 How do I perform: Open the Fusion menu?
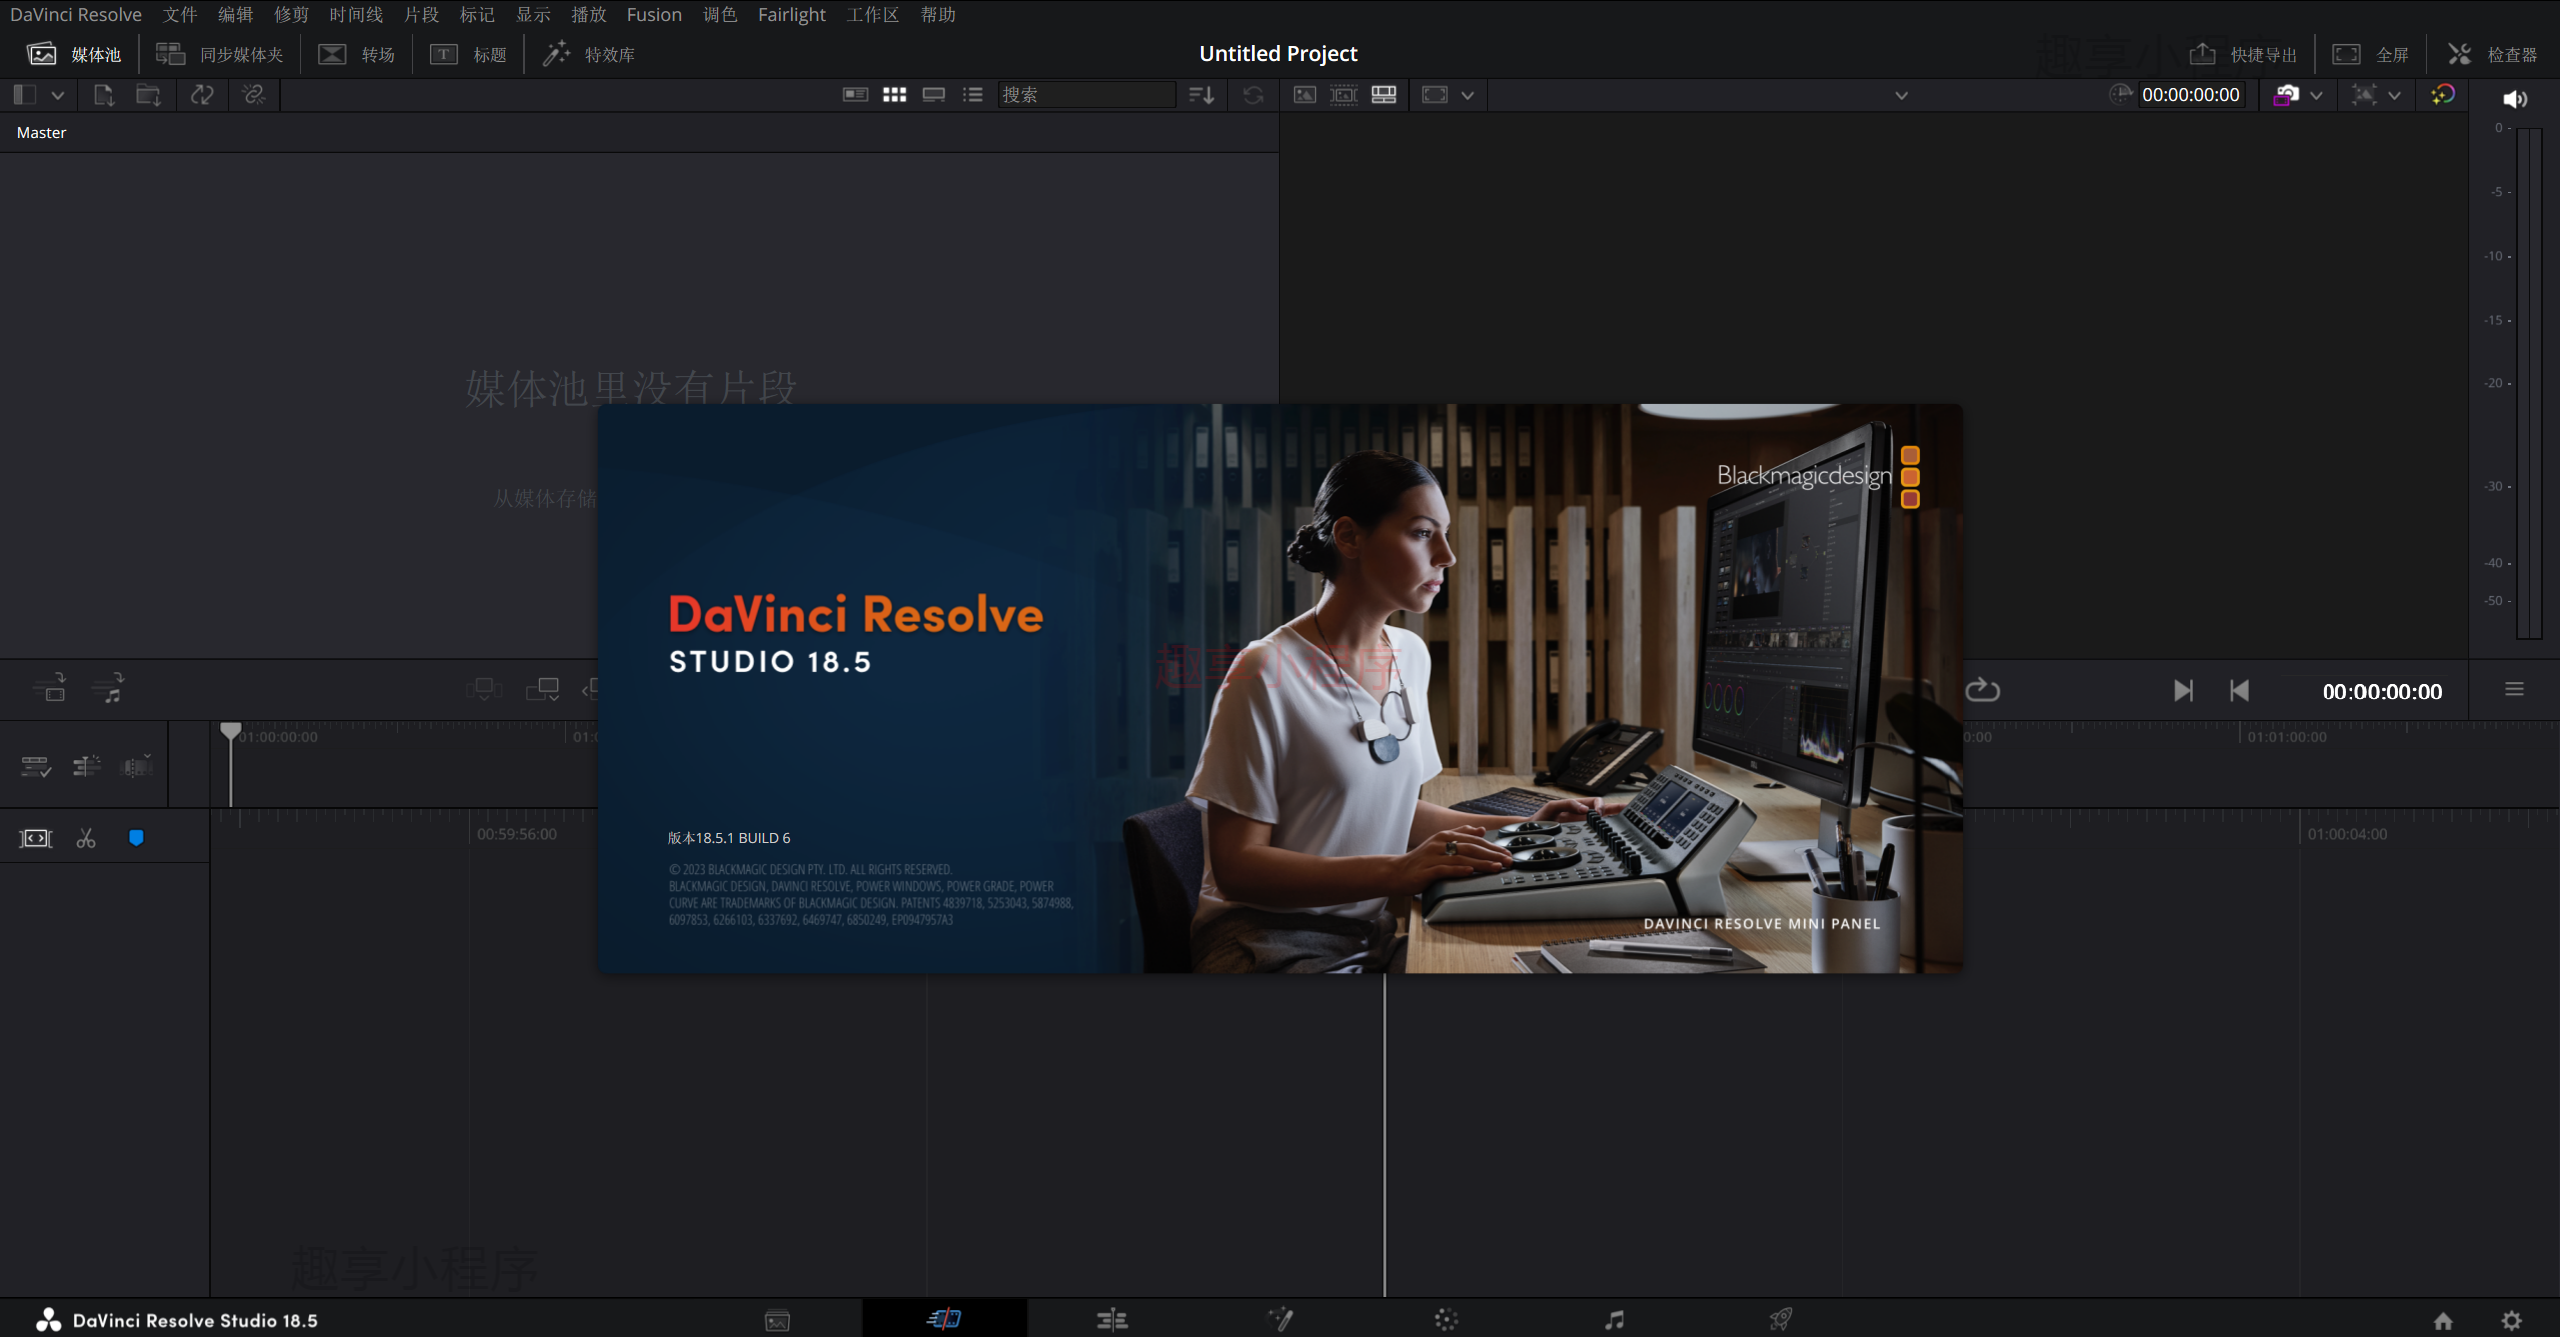[654, 15]
